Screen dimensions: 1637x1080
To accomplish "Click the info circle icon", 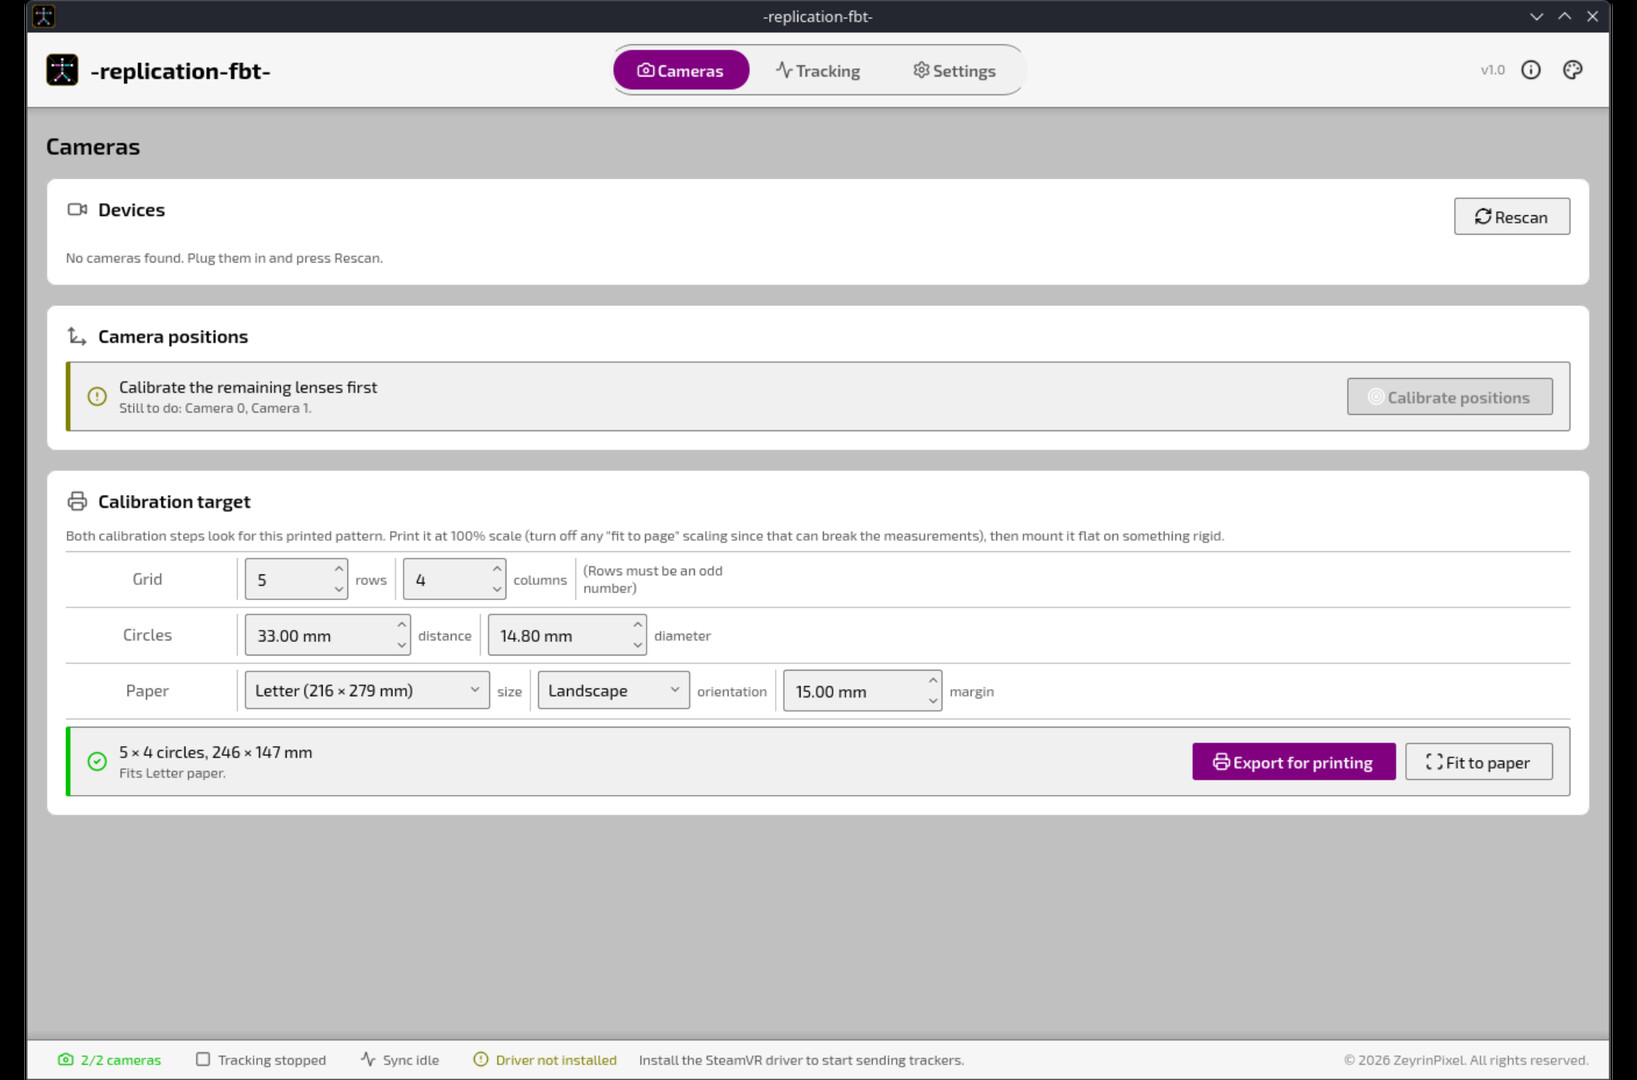I will pos(1531,70).
